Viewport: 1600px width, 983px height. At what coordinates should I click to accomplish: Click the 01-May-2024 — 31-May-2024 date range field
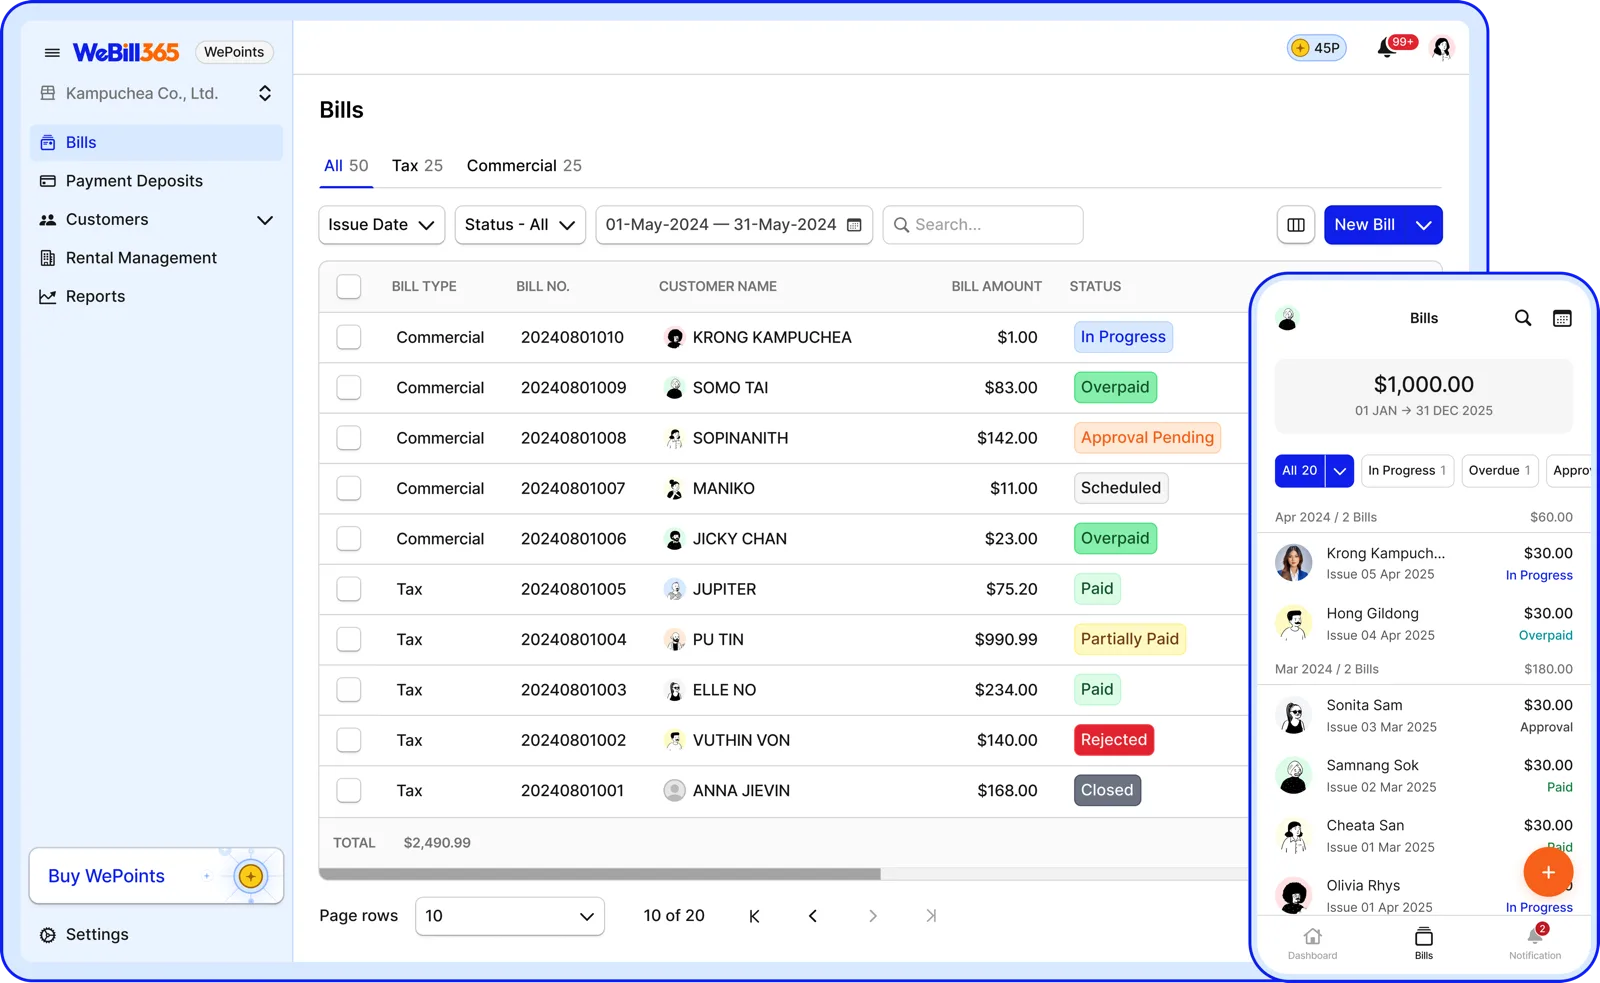click(x=734, y=225)
